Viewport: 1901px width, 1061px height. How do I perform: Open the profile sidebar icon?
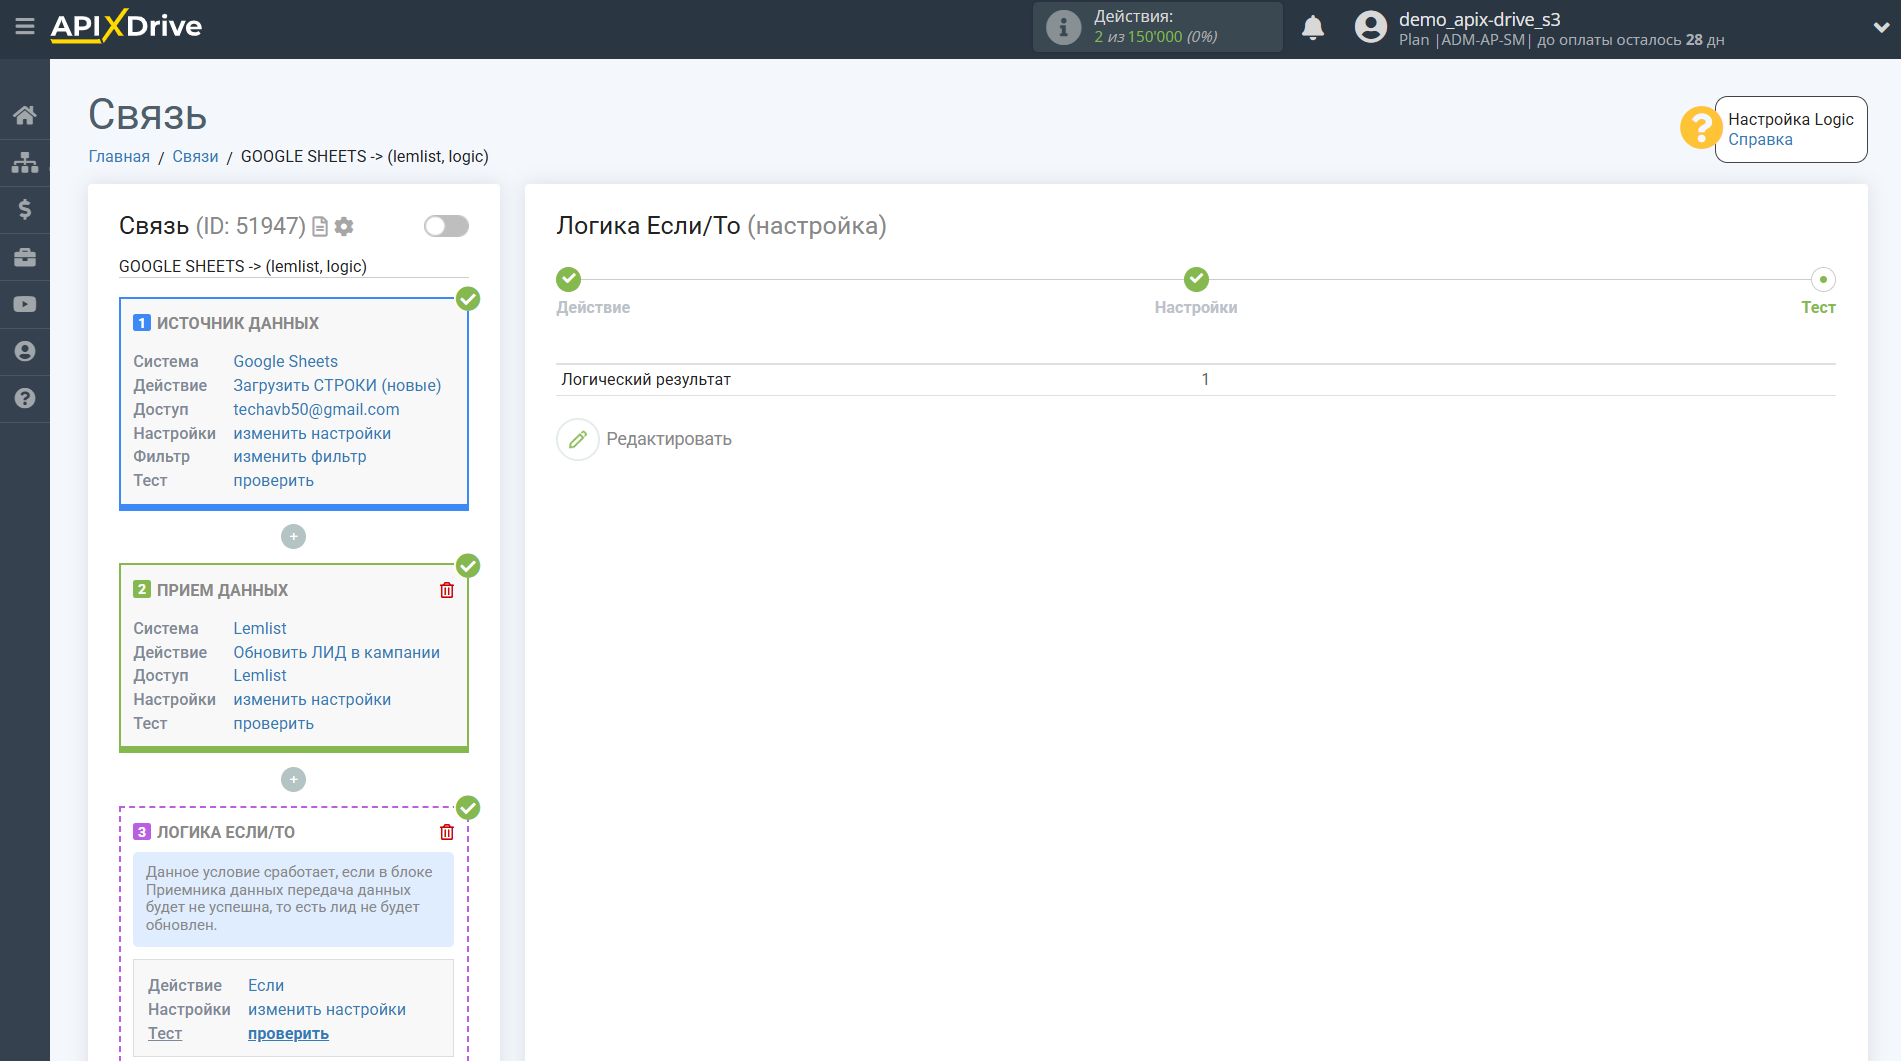coord(25,351)
